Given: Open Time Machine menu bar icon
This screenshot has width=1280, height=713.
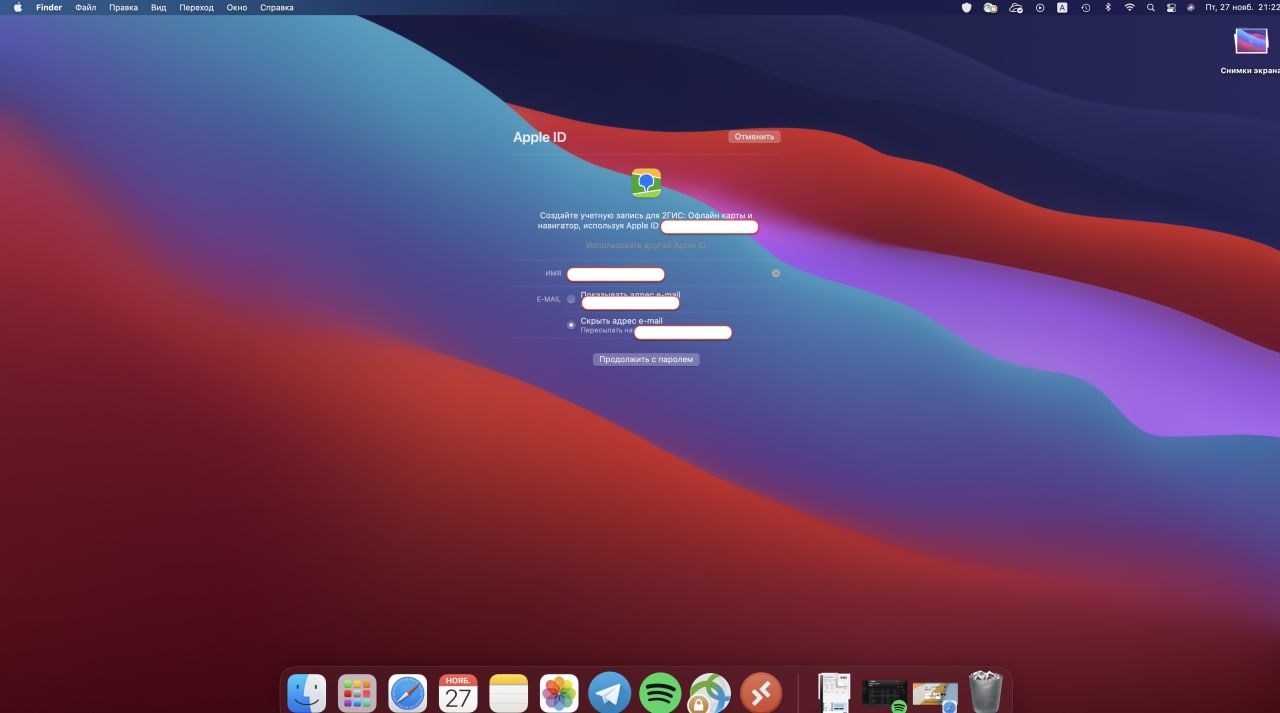Looking at the screenshot, I should click(x=1086, y=7).
